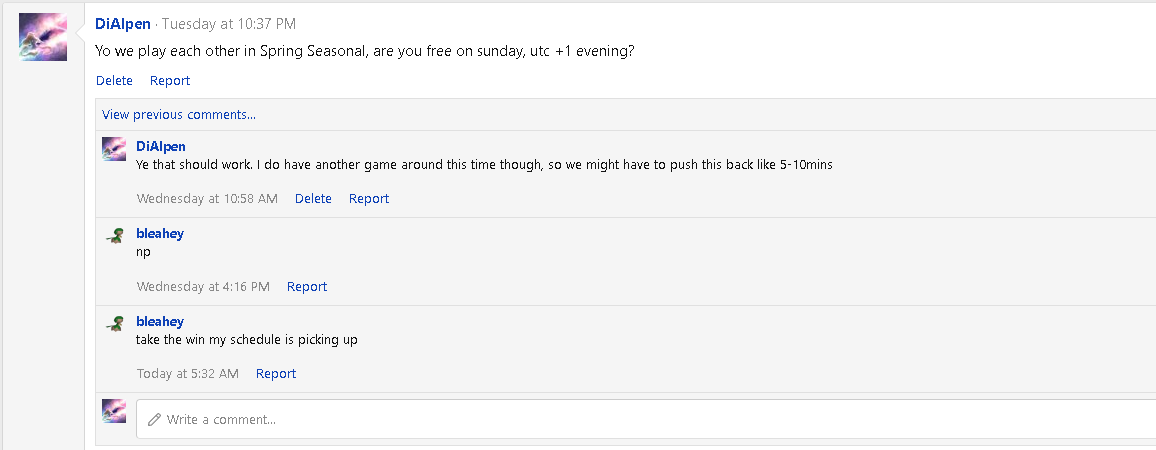The width and height of the screenshot is (1156, 450).
Task: Delete the main Spring Seasonal post
Action: pyautogui.click(x=114, y=80)
